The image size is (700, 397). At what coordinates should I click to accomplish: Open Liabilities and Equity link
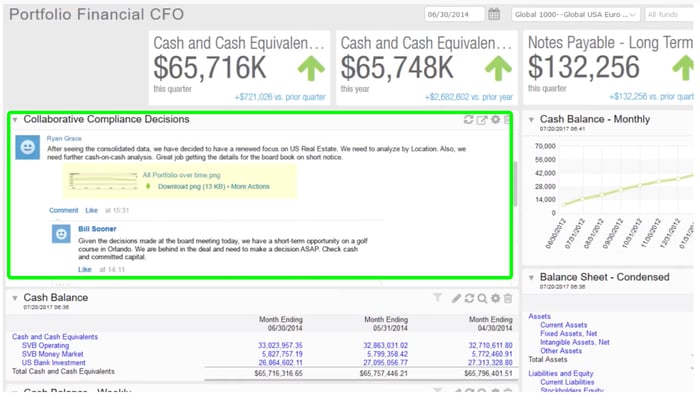pos(561,373)
